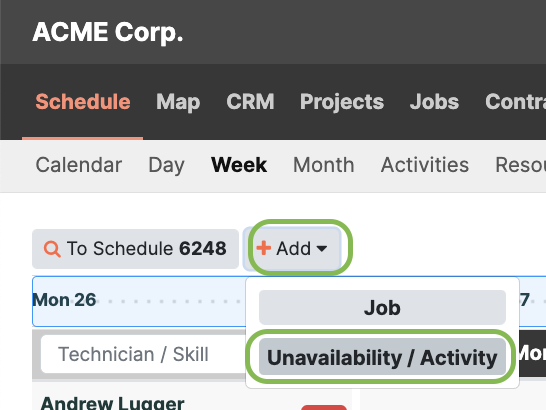Open the Activities sub-tab

point(425,165)
